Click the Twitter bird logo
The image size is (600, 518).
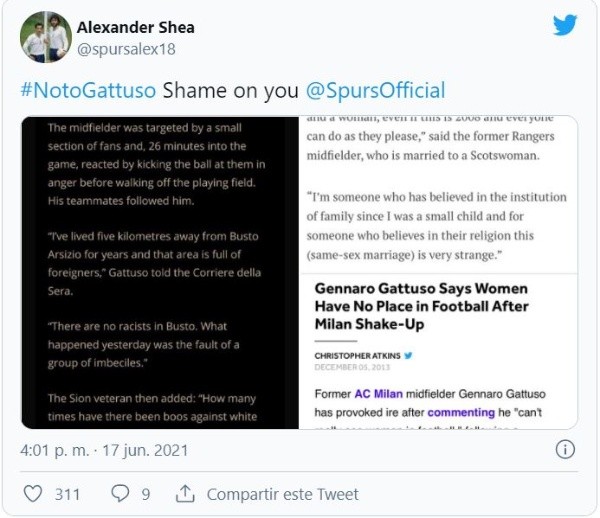click(x=565, y=26)
